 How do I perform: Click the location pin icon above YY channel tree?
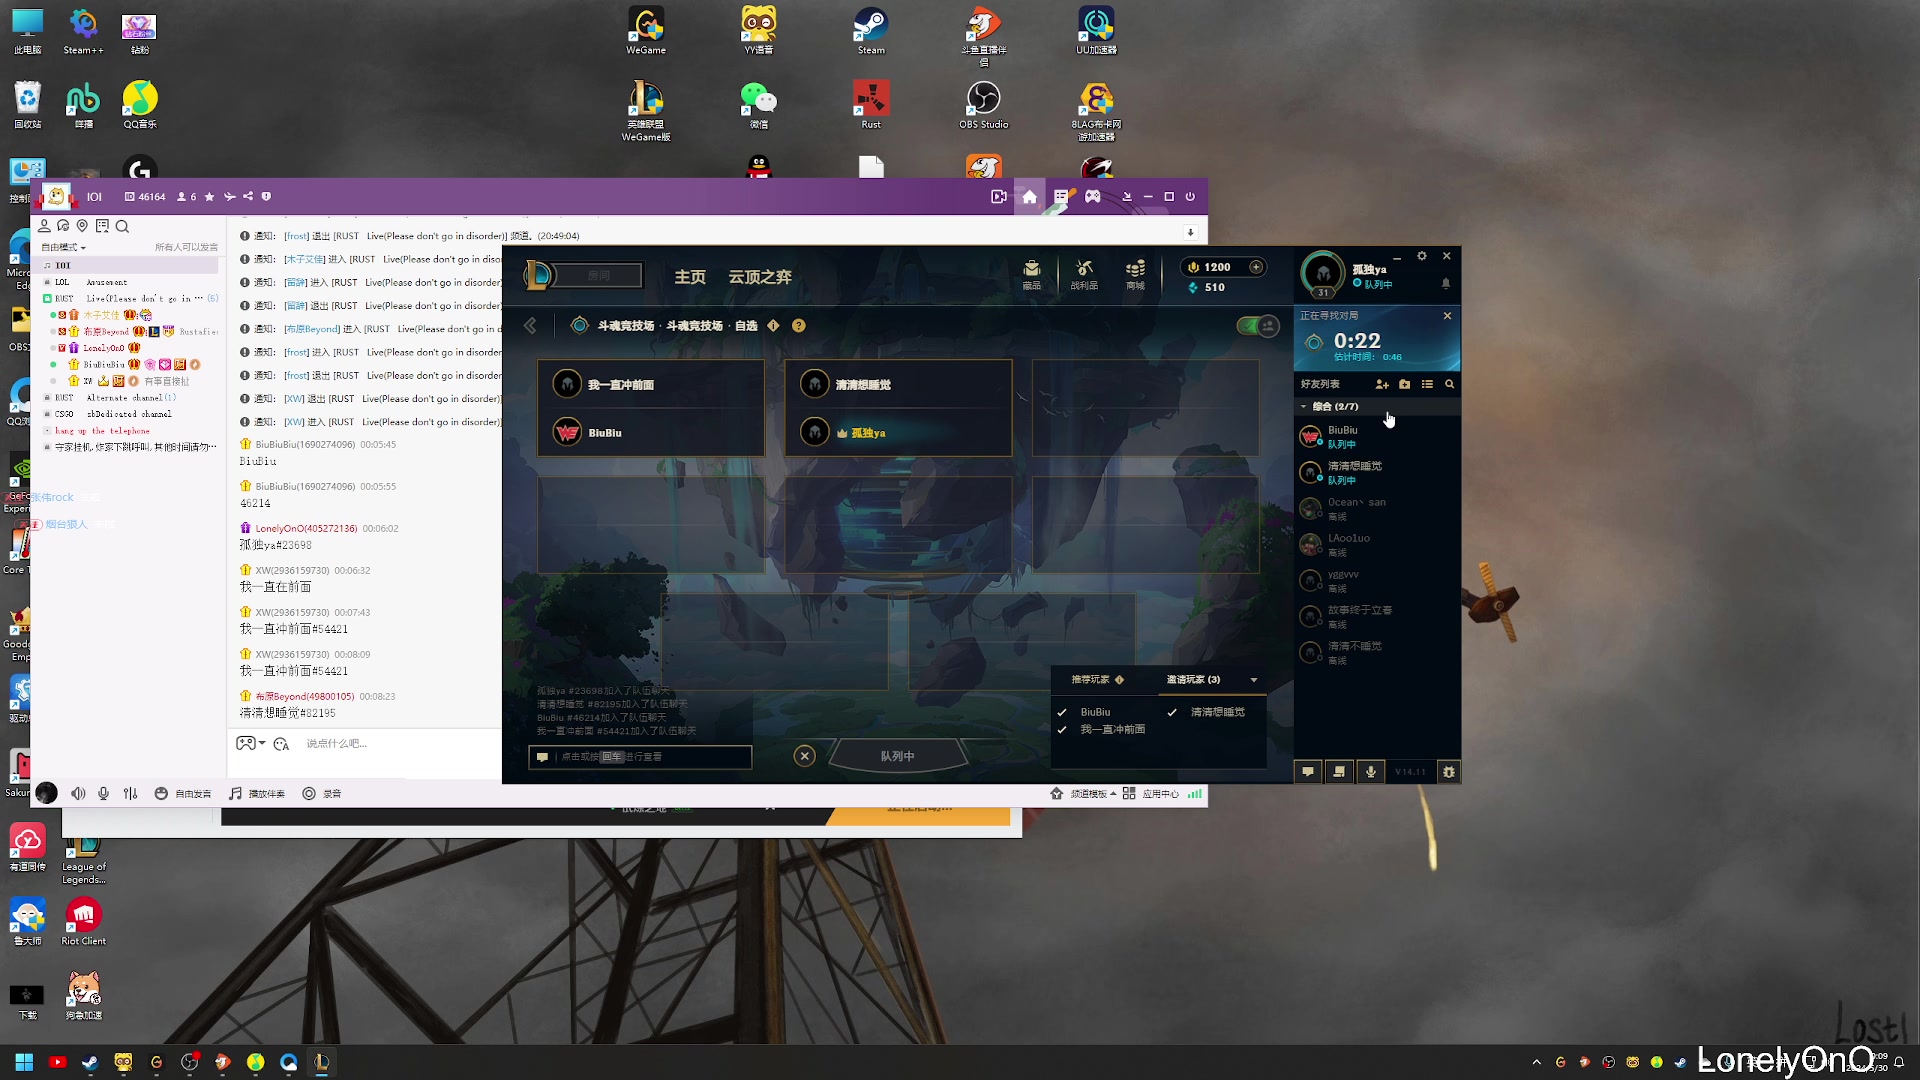click(82, 226)
